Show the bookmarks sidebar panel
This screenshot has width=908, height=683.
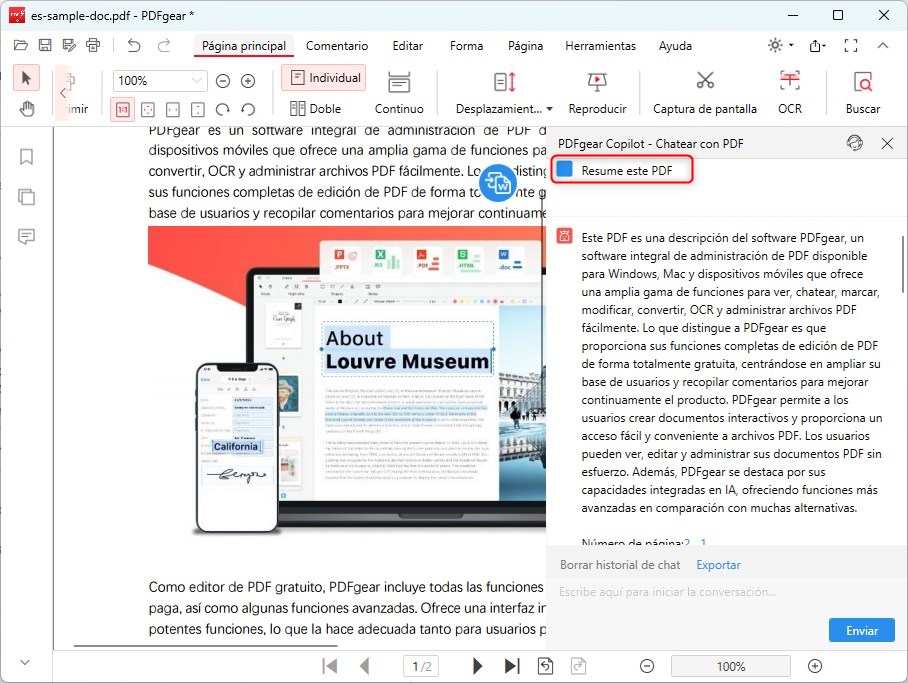27,156
